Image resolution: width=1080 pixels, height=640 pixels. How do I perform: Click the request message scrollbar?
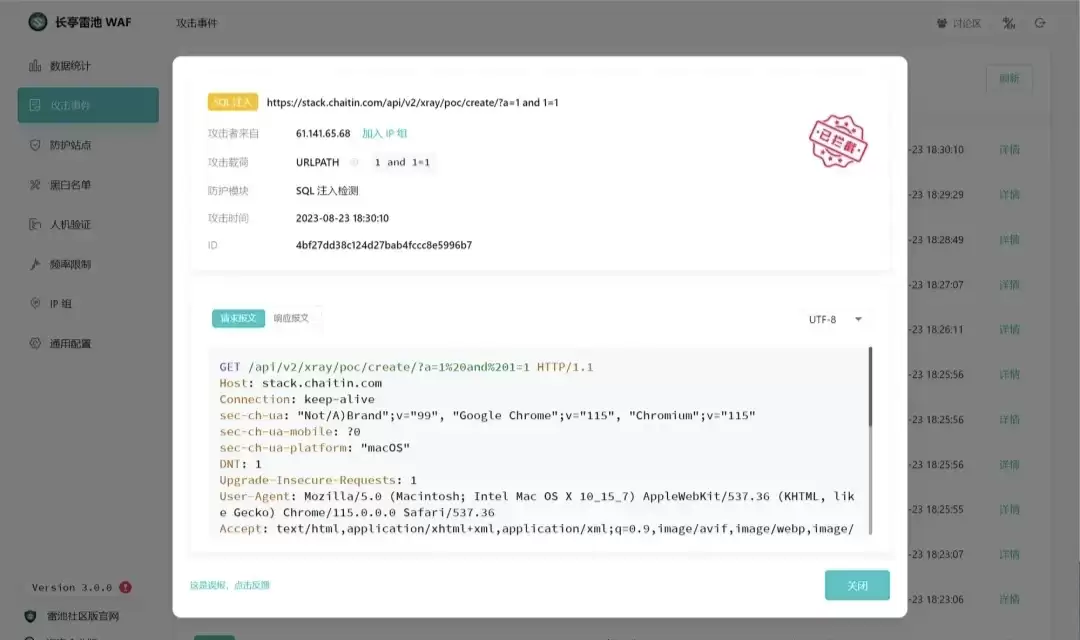[x=870, y=388]
